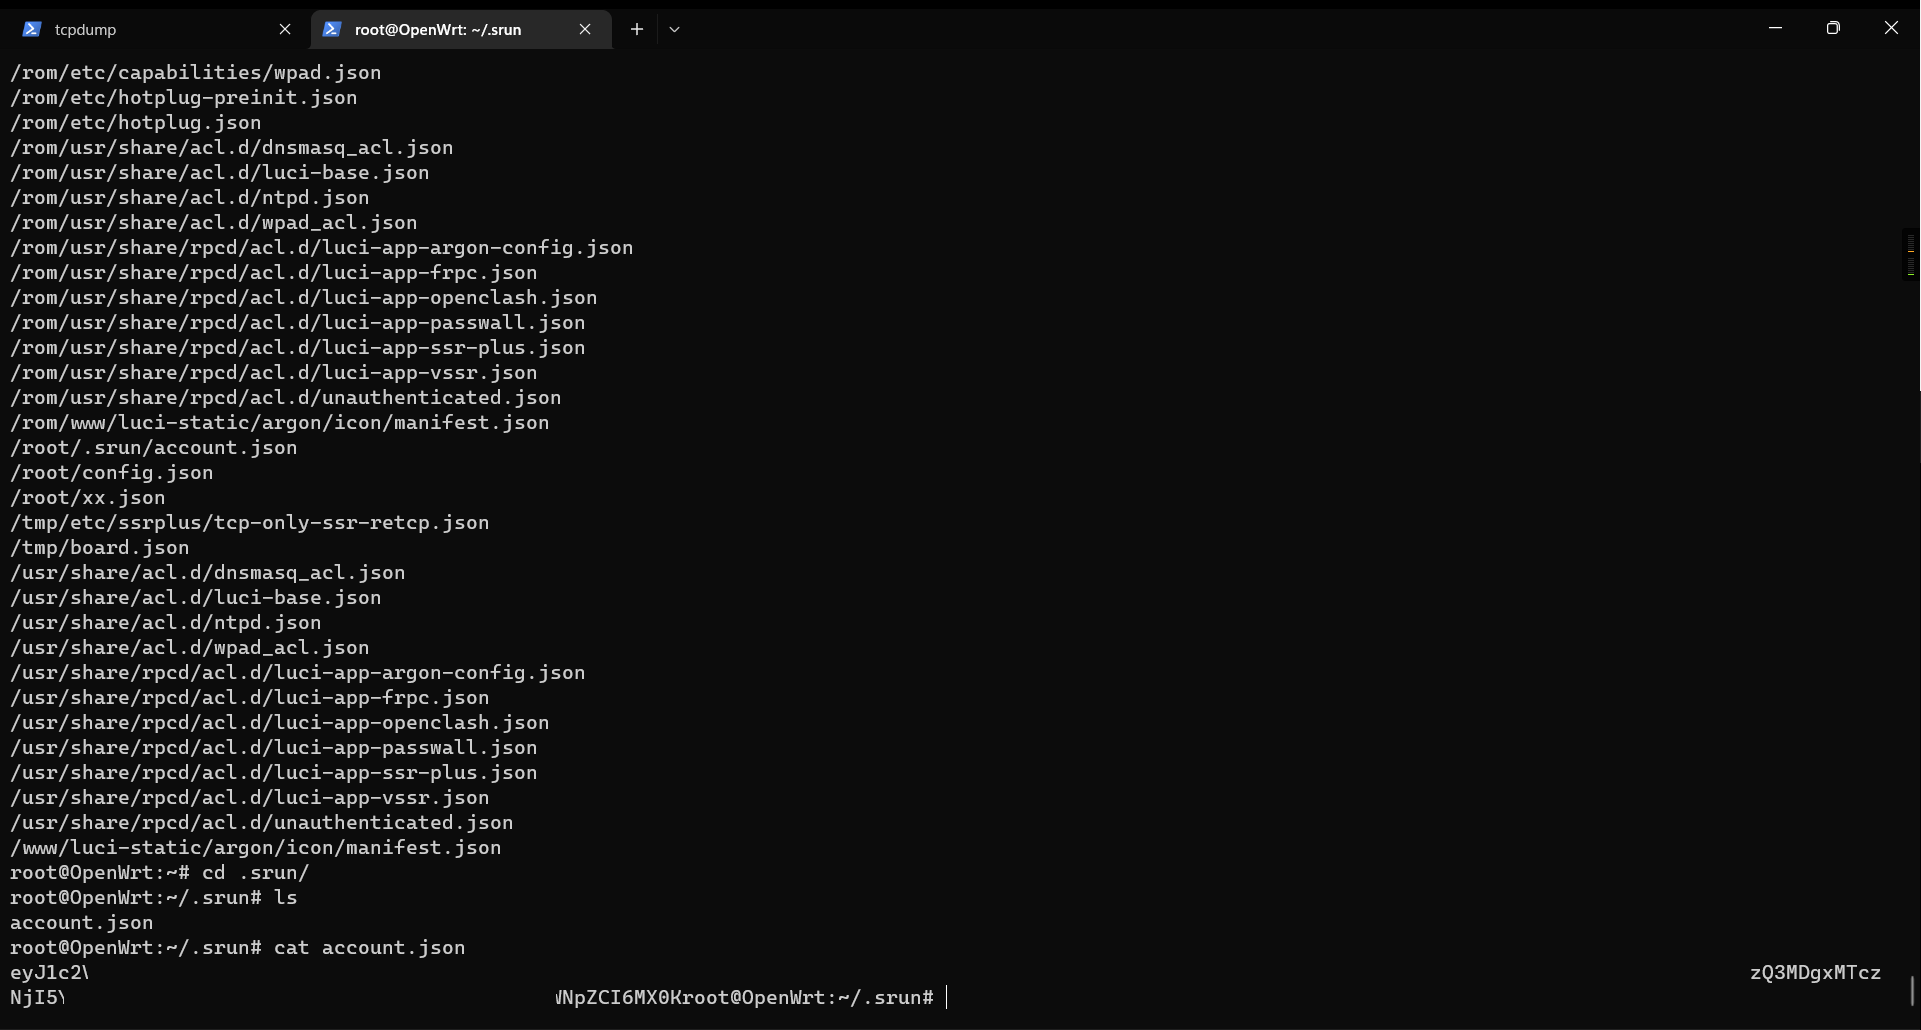Click the scrollbar on the right edge

1911,255
